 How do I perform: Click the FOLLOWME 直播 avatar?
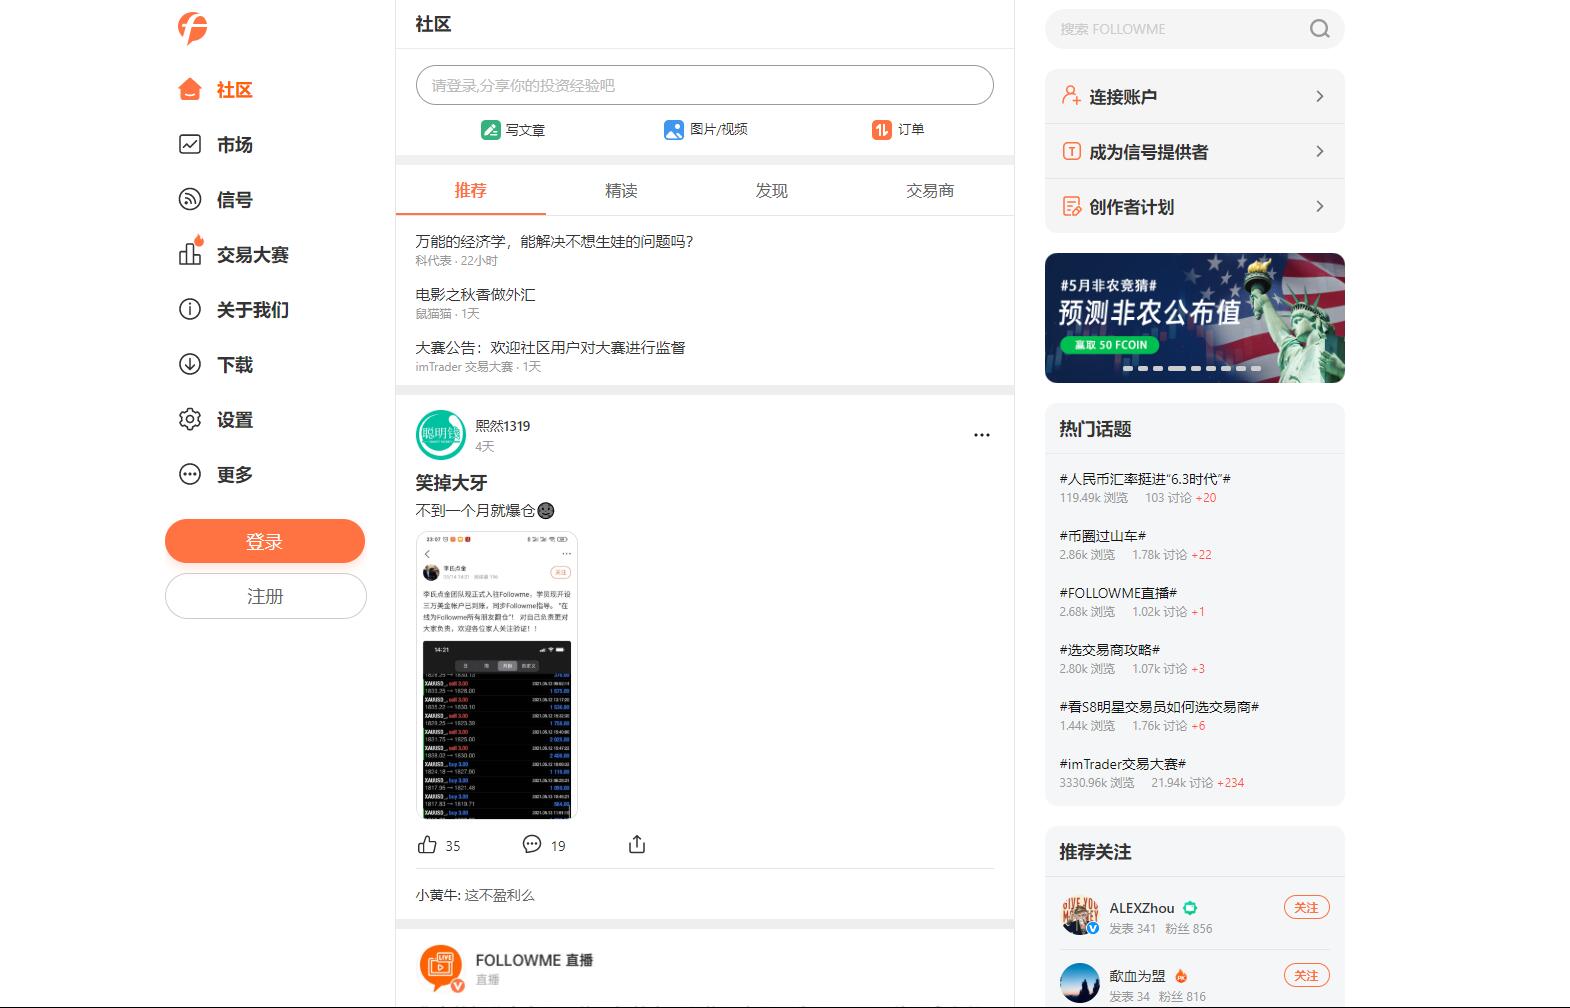[441, 968]
